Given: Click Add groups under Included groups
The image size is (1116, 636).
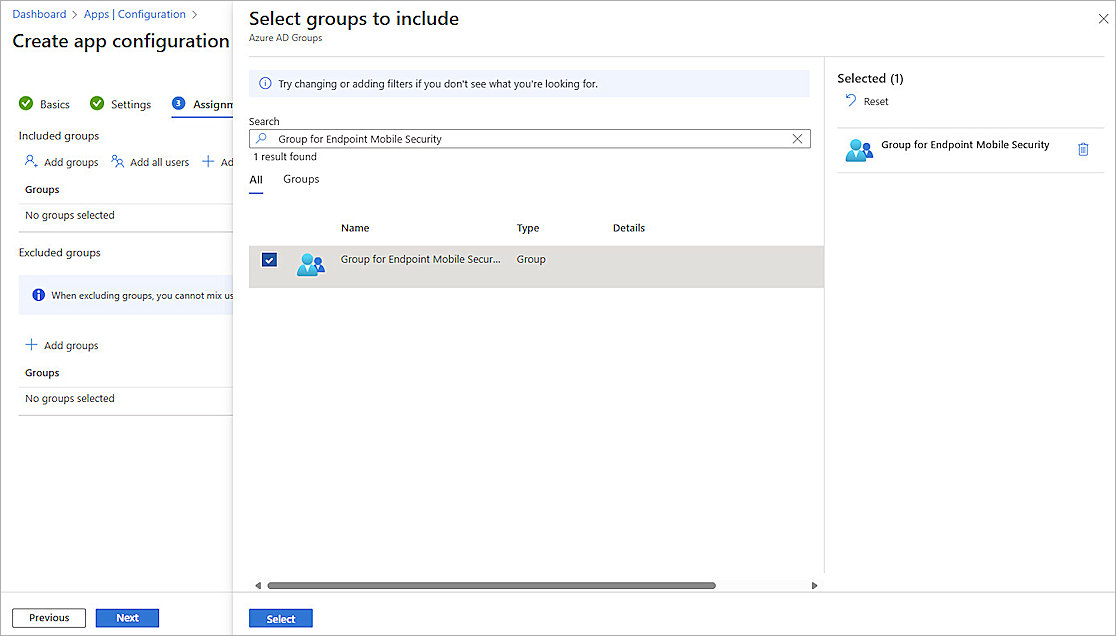Looking at the screenshot, I should pyautogui.click(x=61, y=162).
